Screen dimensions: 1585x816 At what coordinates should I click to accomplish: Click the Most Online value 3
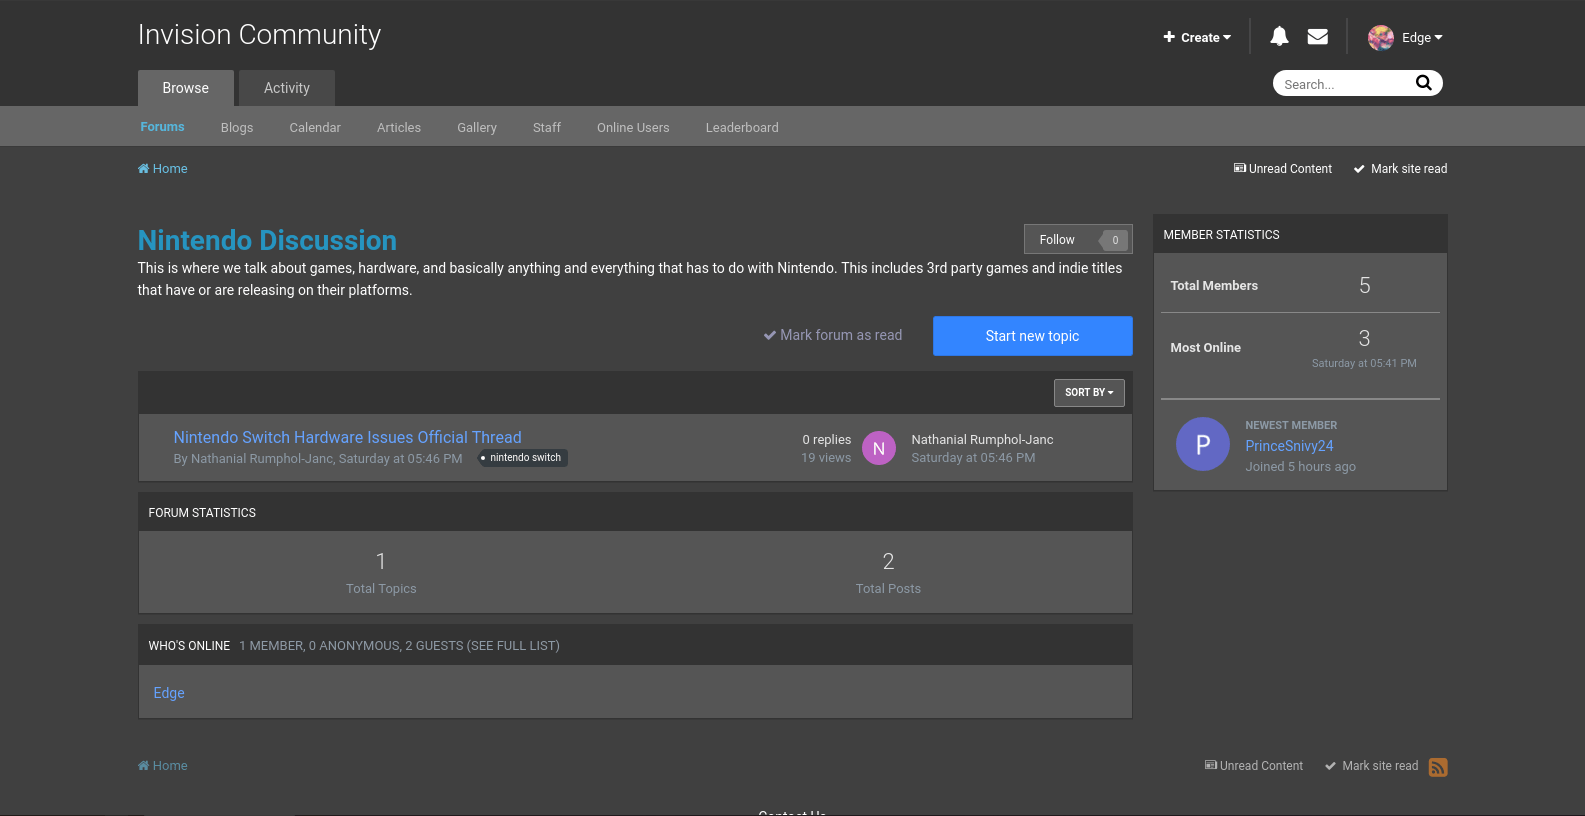click(1364, 339)
